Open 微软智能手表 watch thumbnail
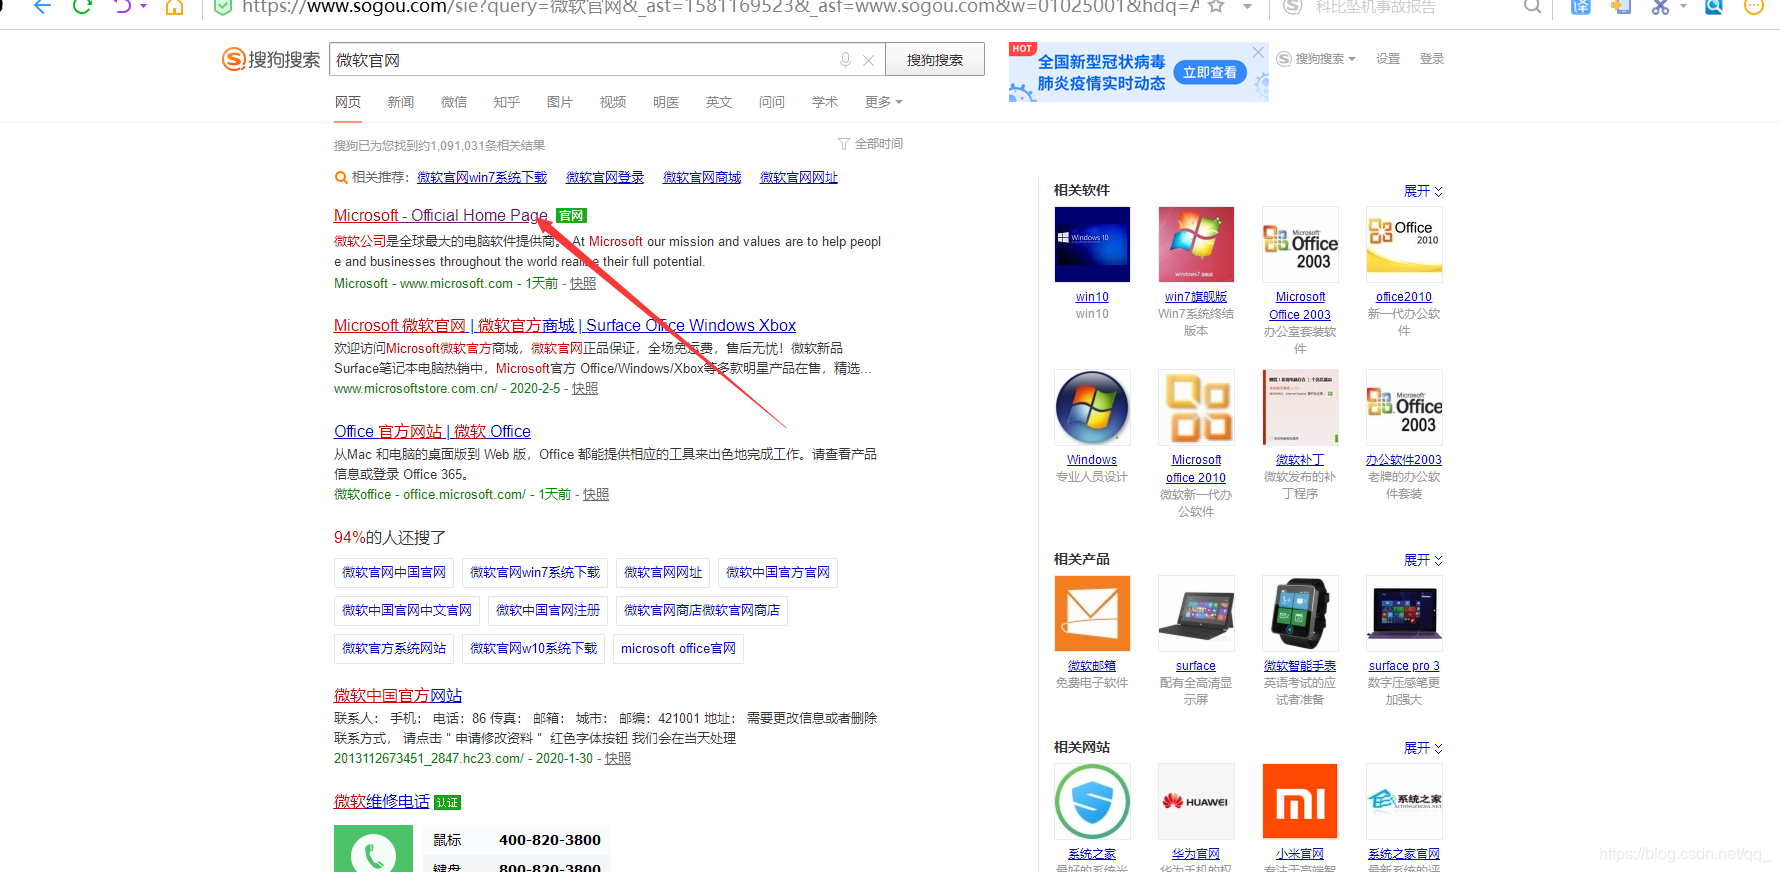This screenshot has width=1780, height=872. pos(1300,613)
